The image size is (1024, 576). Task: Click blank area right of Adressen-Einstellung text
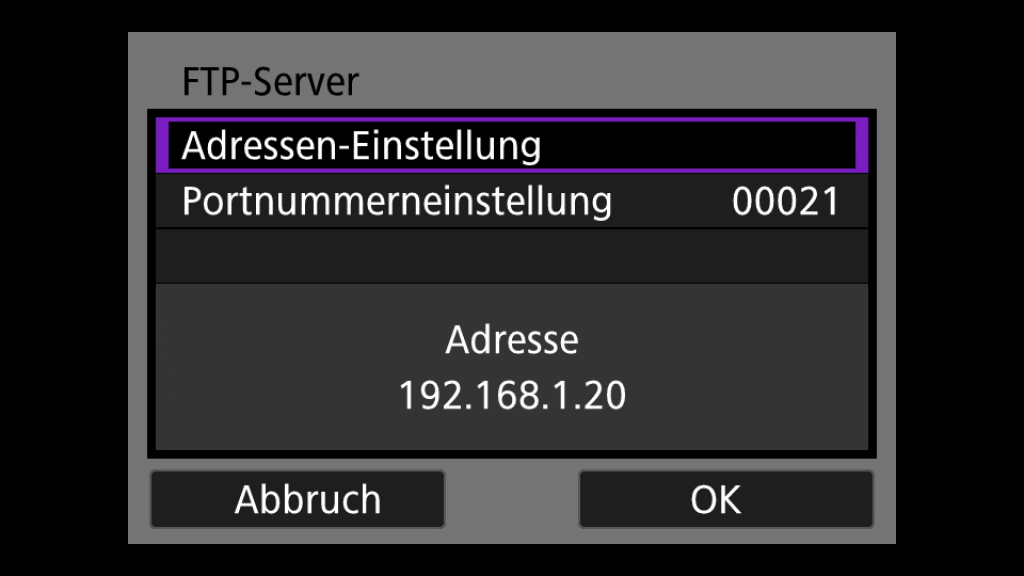696,145
